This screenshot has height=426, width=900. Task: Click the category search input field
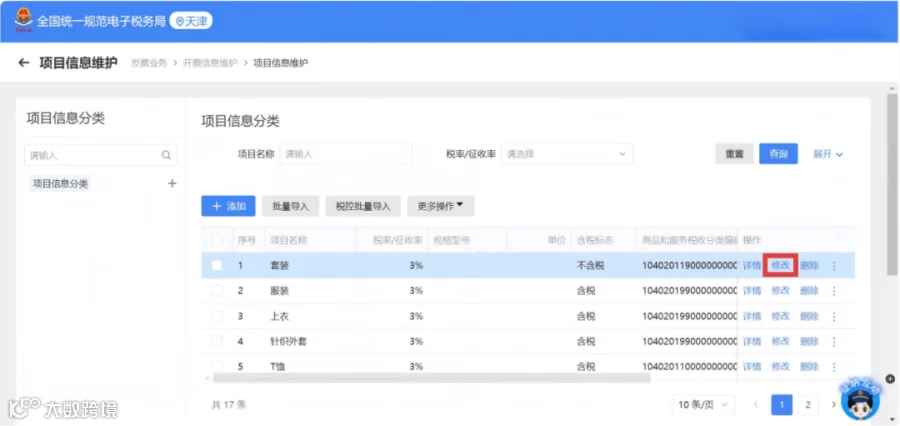(100, 155)
